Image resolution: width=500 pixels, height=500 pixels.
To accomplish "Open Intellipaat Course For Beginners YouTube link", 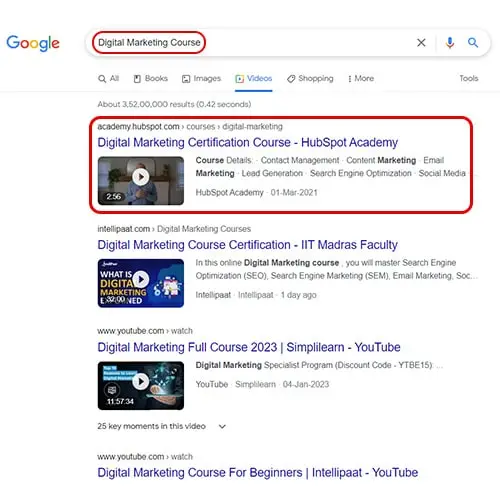I will click(258, 473).
